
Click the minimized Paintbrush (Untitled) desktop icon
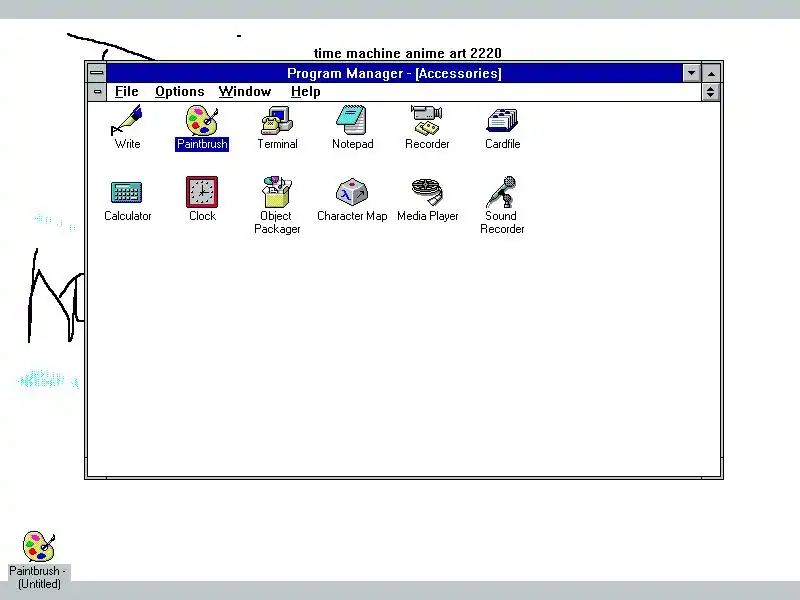[39, 546]
